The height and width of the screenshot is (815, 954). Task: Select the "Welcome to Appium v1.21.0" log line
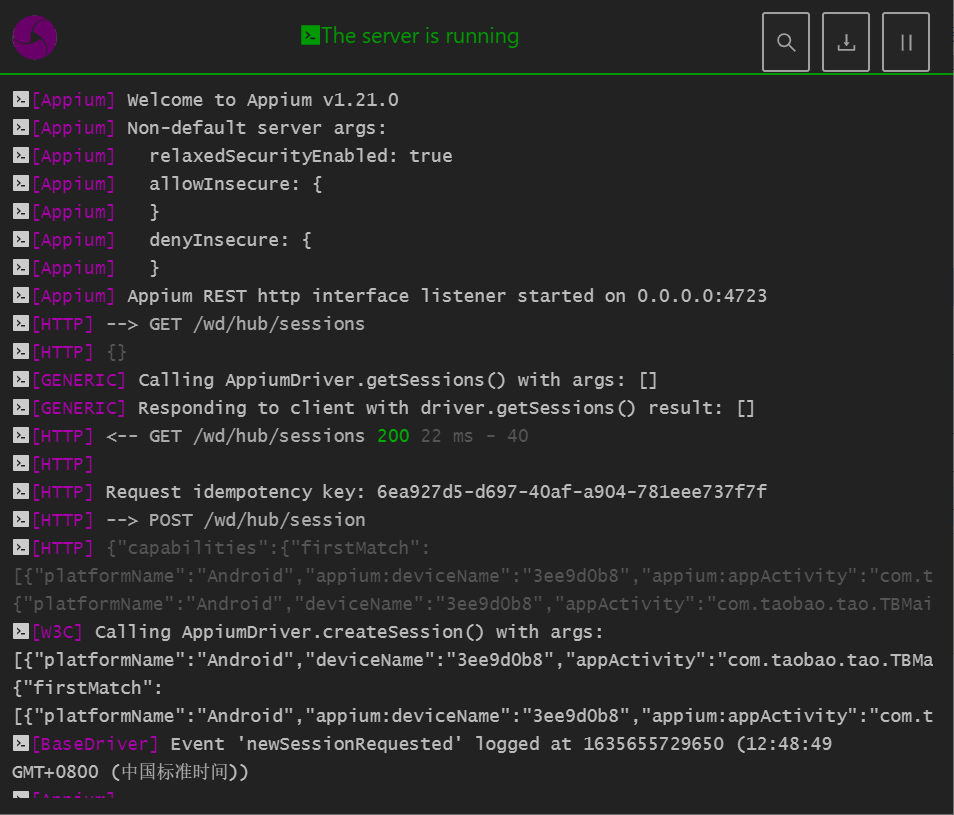click(262, 100)
